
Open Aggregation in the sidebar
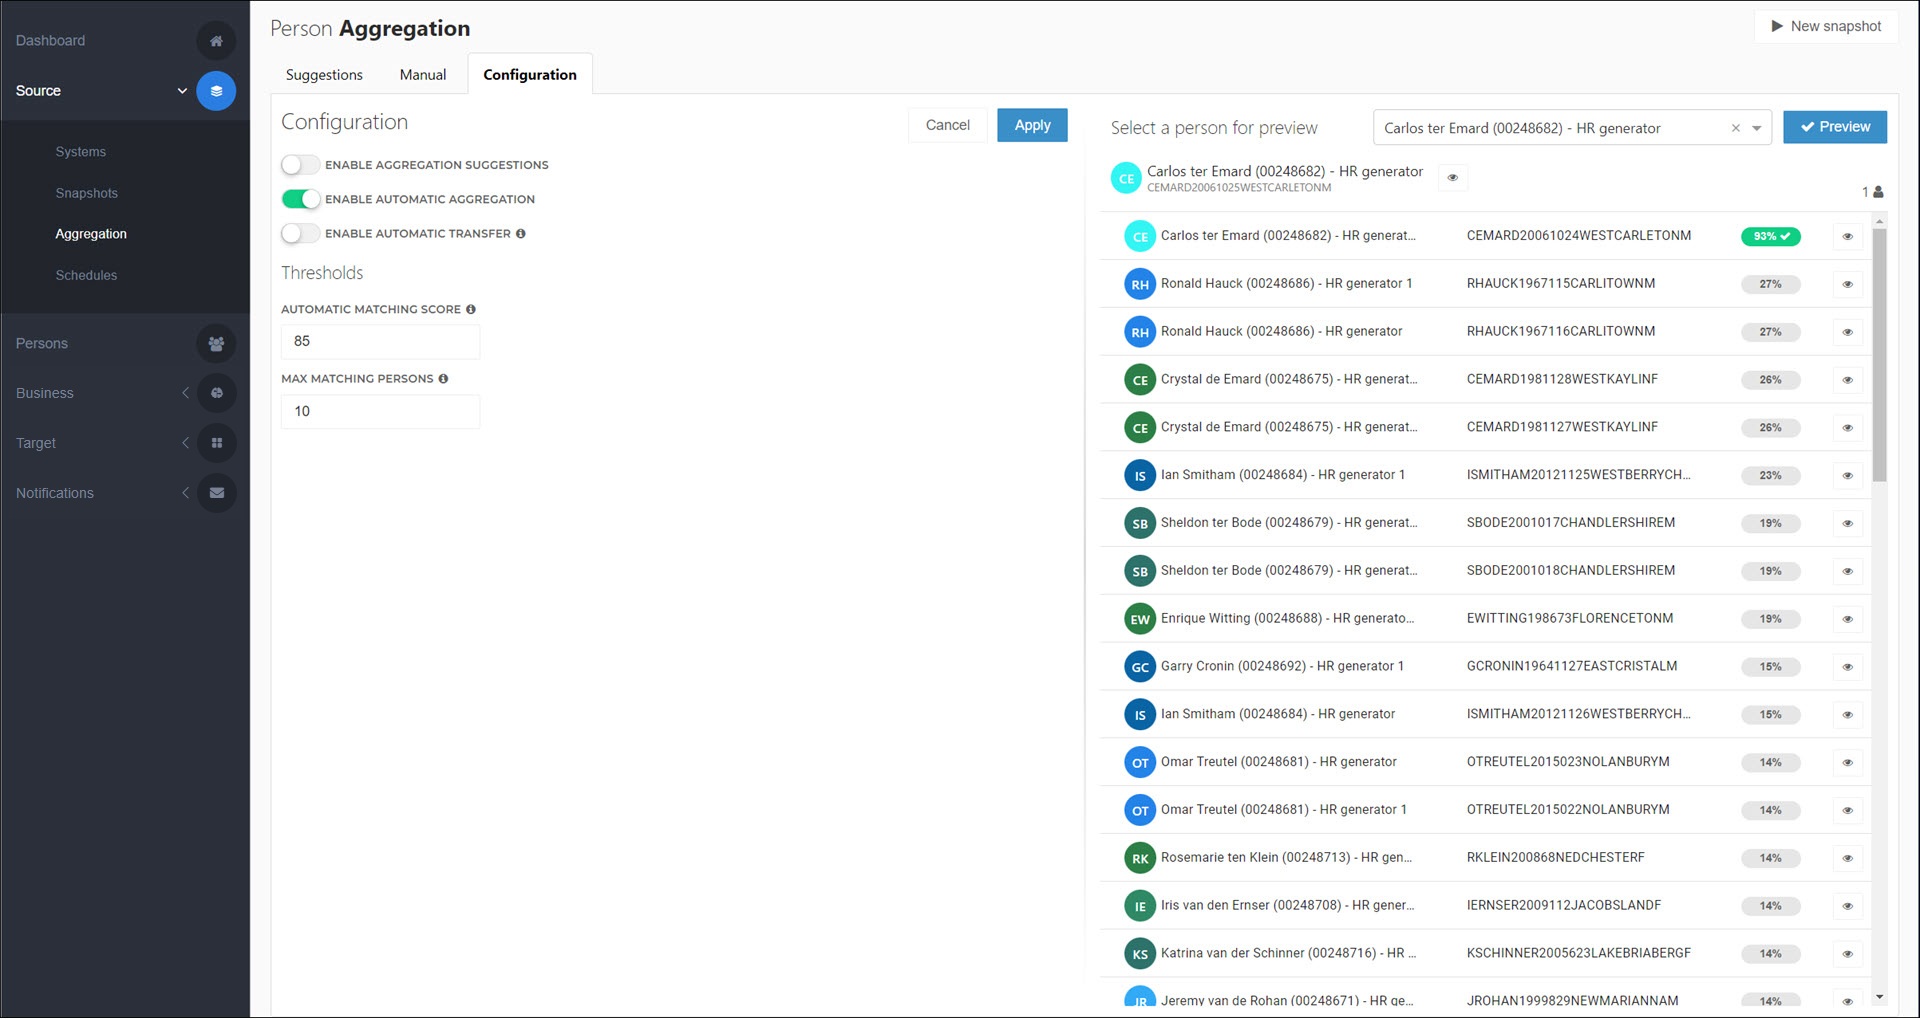tap(91, 234)
